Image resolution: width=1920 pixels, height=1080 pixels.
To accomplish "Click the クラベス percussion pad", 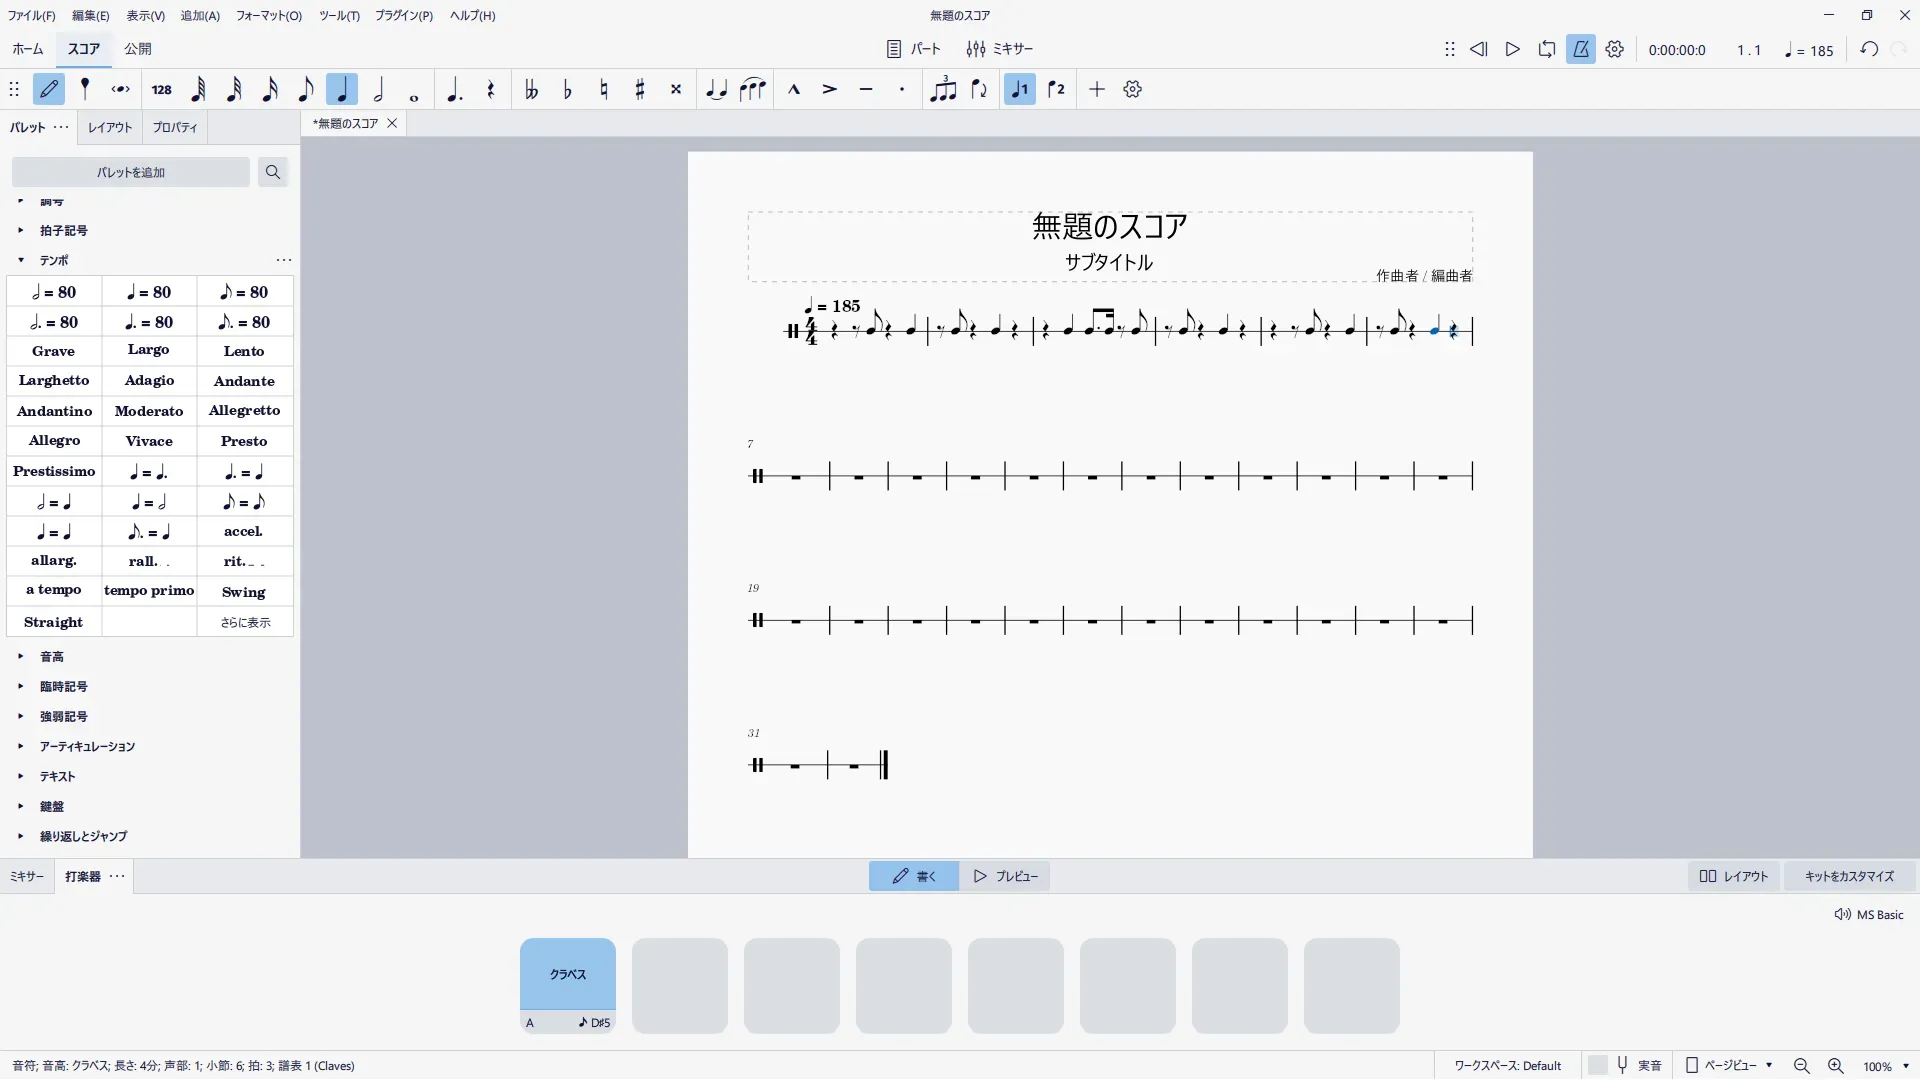I will point(568,974).
